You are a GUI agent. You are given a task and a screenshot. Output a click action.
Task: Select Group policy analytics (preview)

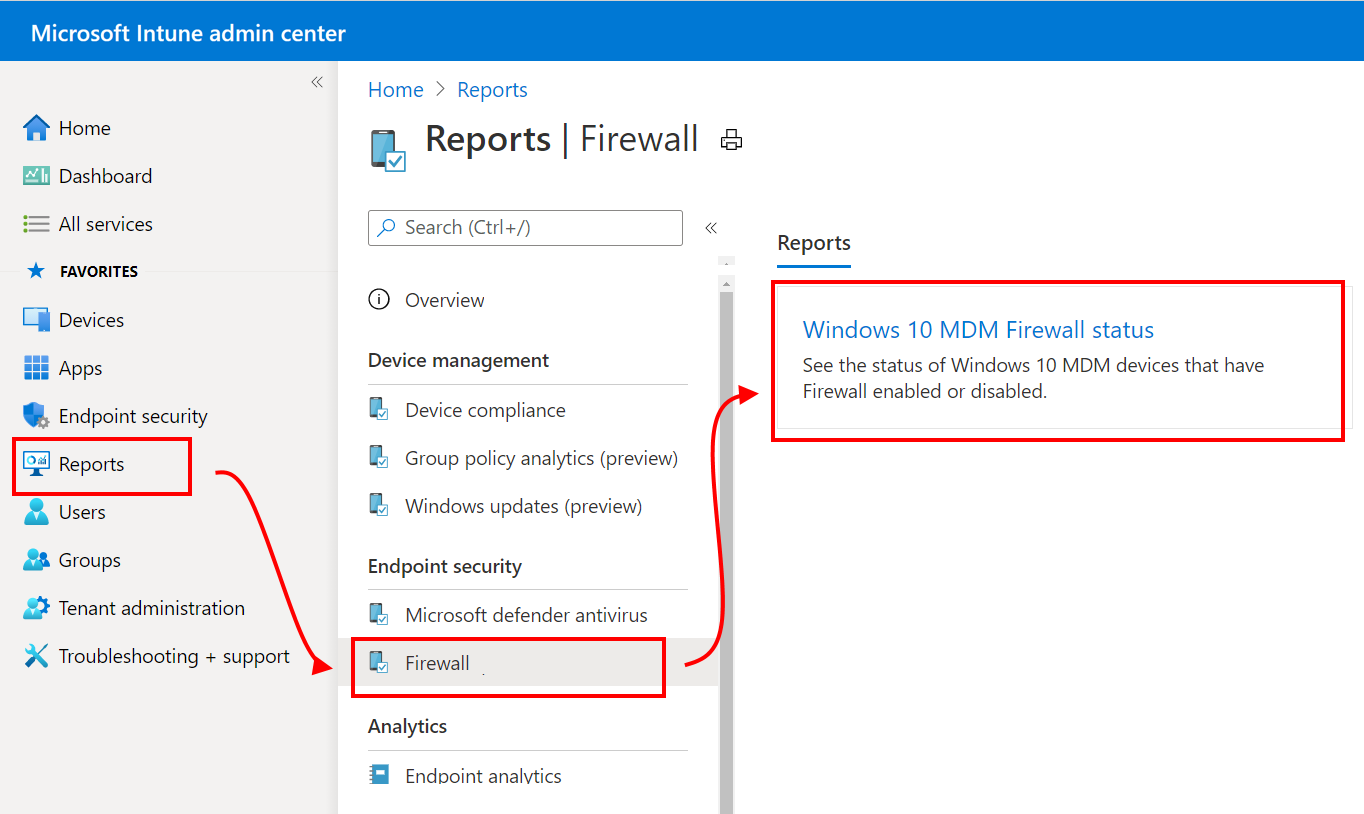(x=540, y=457)
